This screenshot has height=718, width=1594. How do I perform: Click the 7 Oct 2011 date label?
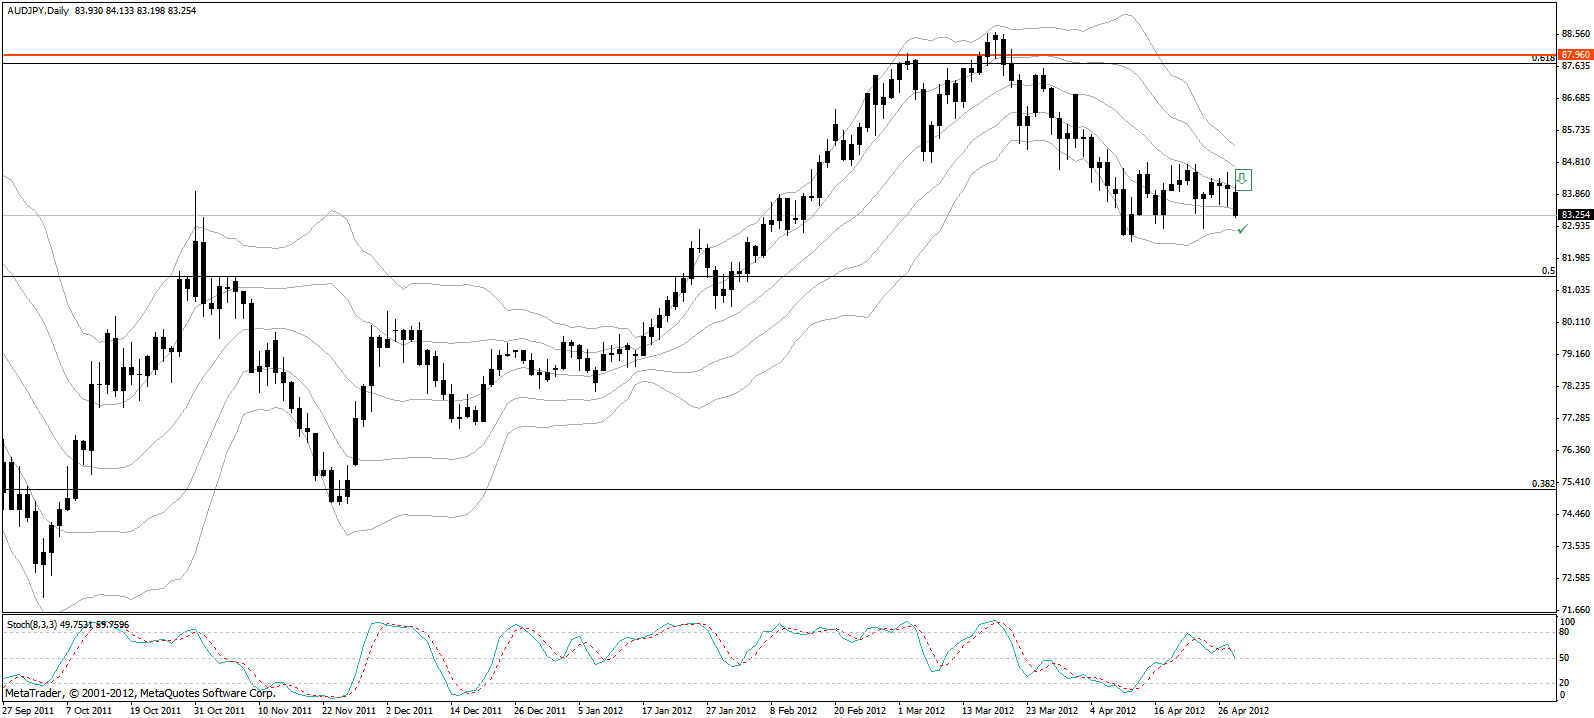[89, 711]
